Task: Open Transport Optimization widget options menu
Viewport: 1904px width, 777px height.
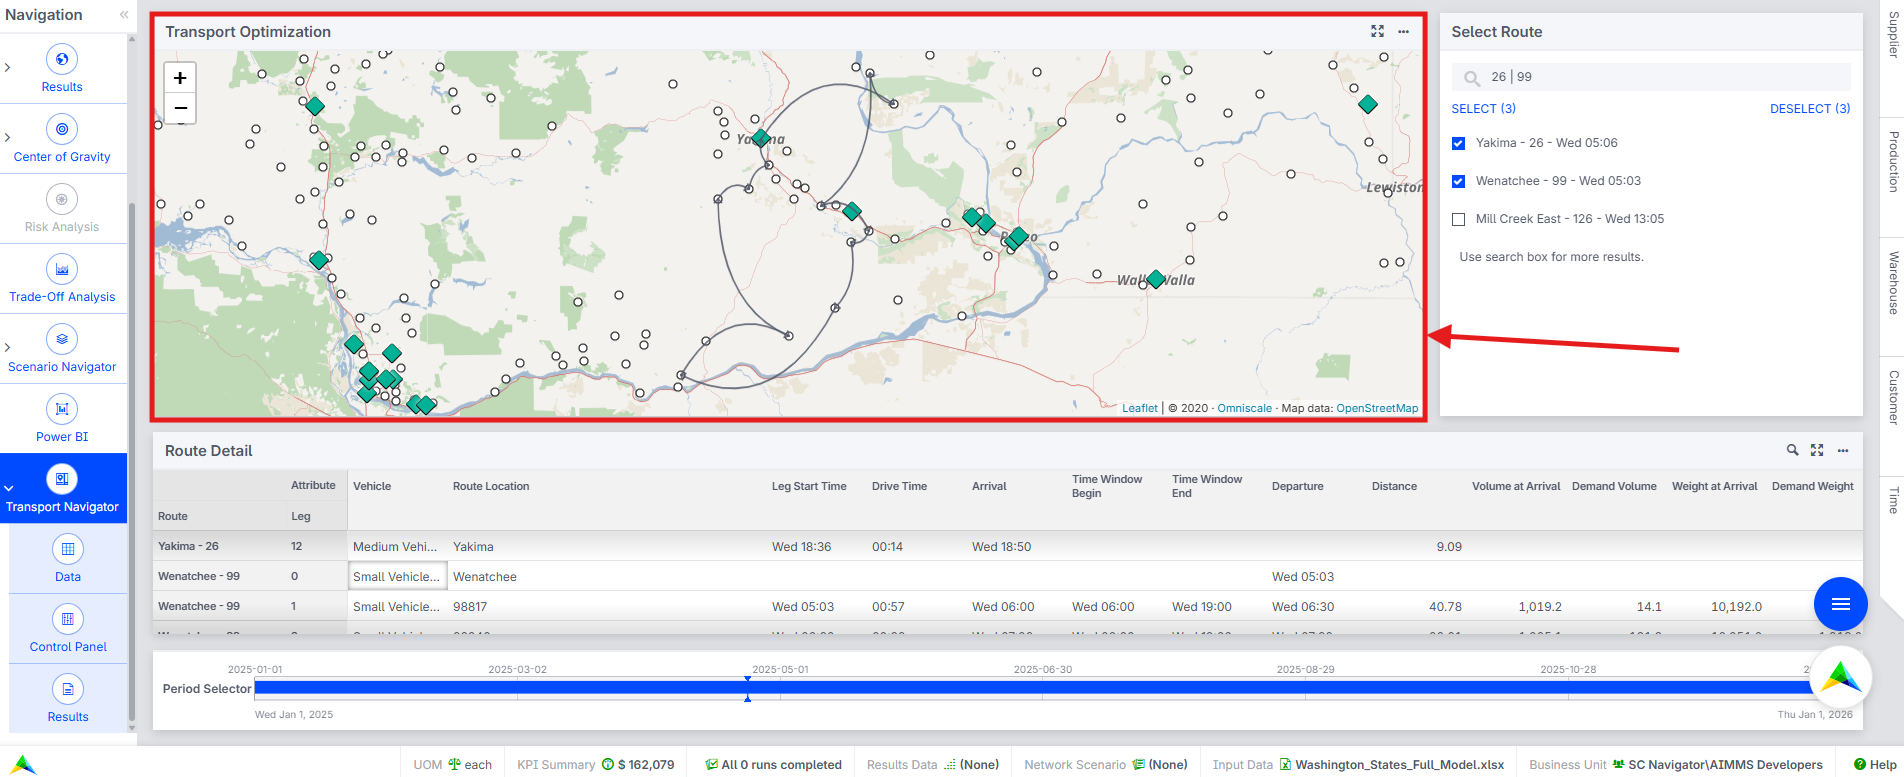Action: (x=1404, y=32)
